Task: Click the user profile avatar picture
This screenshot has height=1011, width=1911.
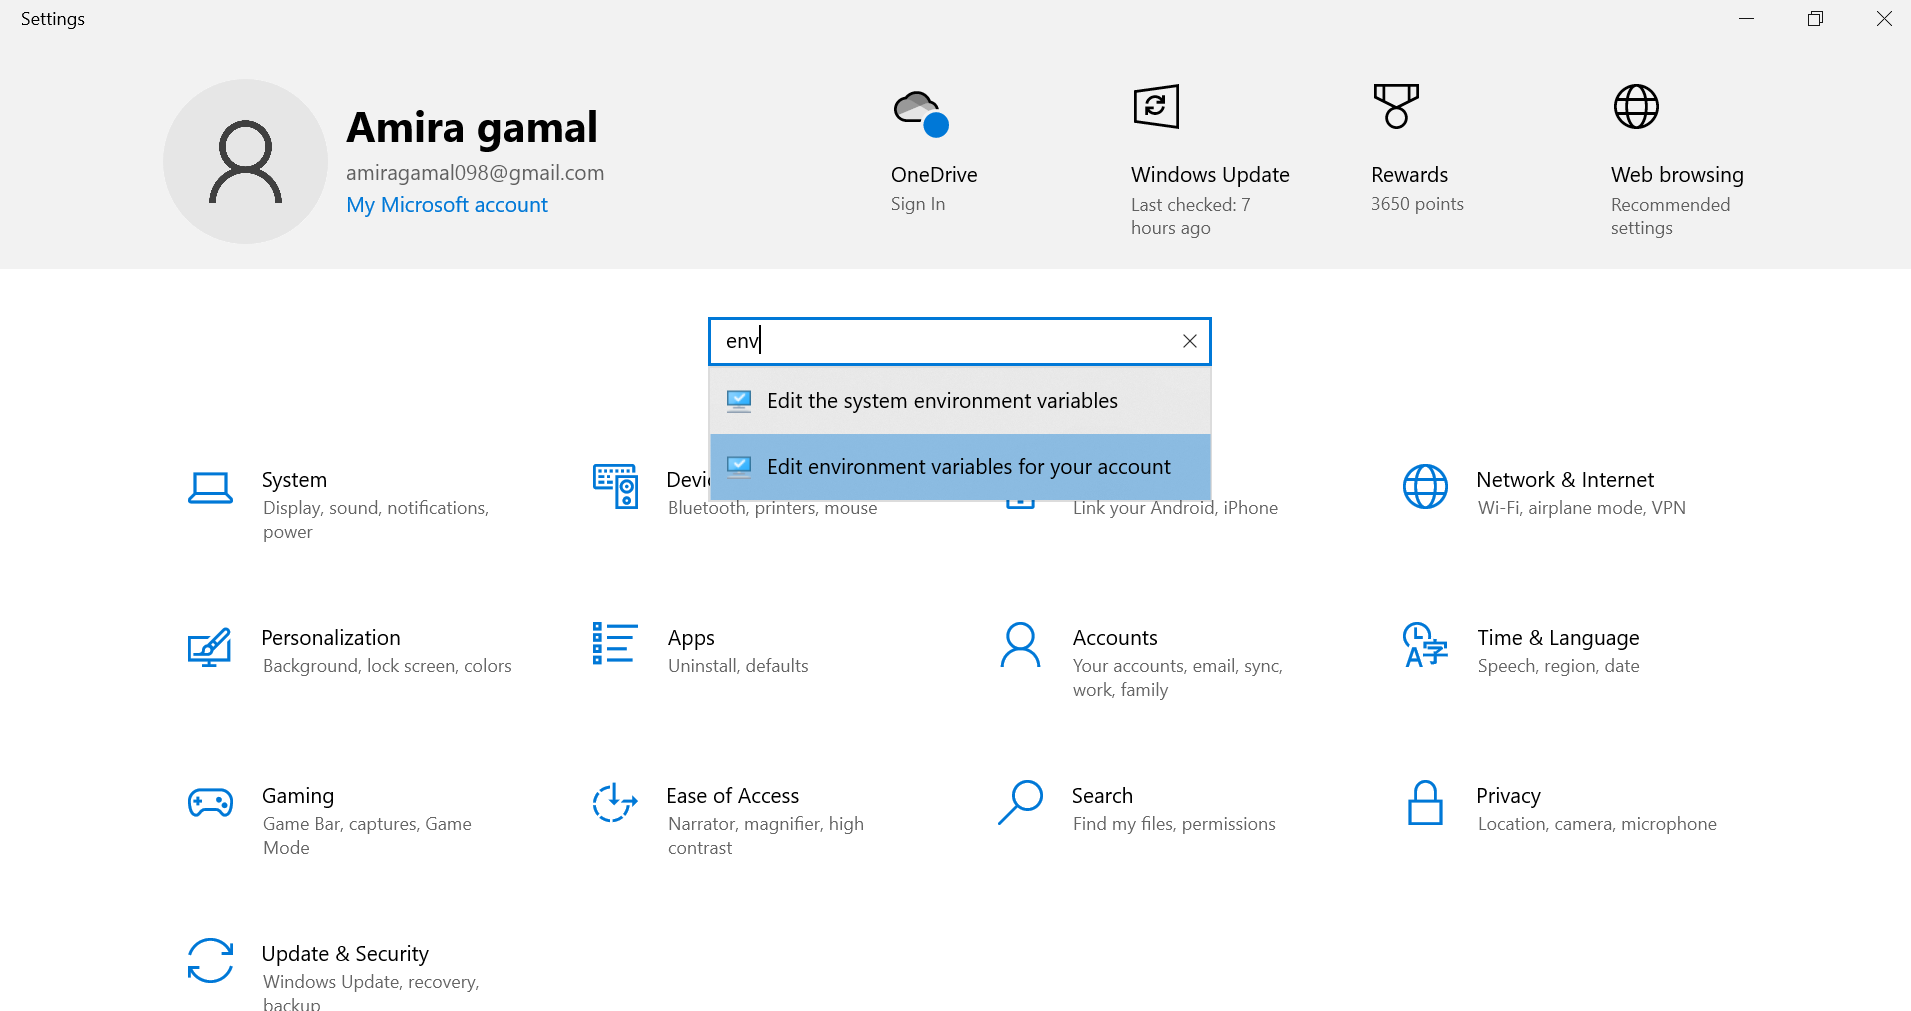Action: pos(245,161)
